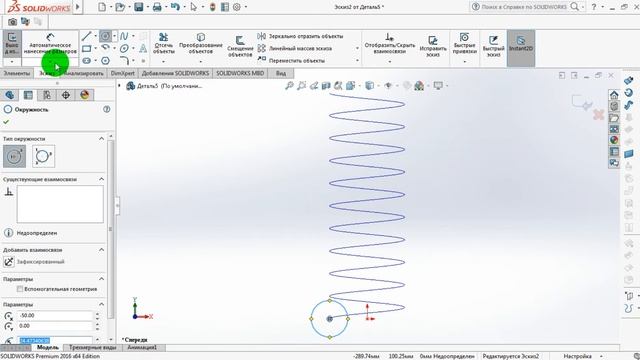Select the sketch Text tool
Viewport: 640px width, 360px height.
click(143, 49)
